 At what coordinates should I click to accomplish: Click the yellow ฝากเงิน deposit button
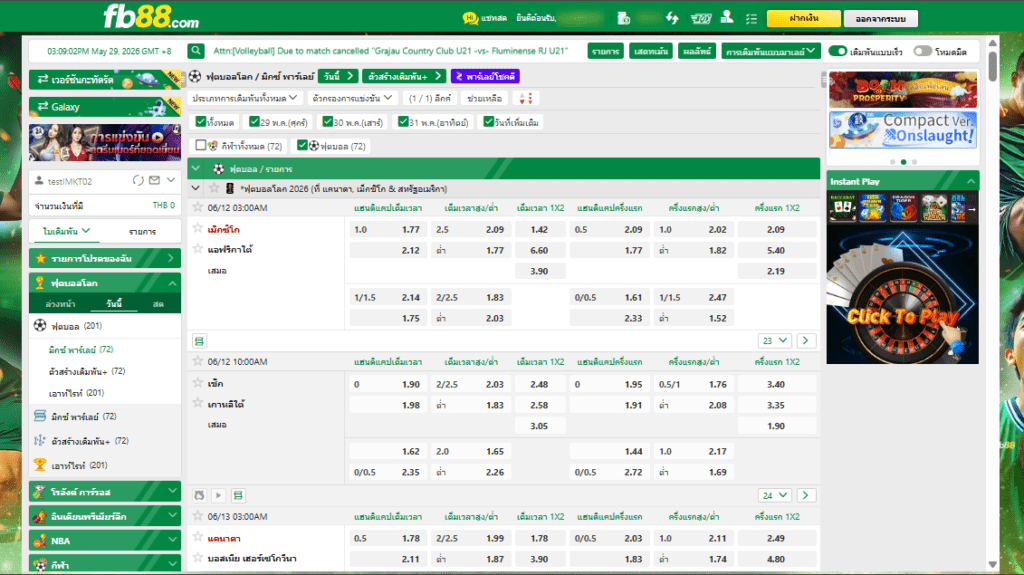803,18
